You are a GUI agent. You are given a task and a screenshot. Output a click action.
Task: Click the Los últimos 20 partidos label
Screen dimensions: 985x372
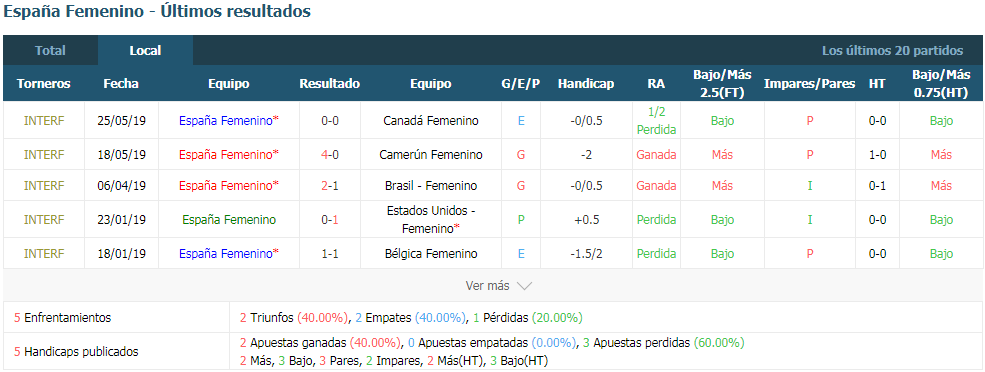coord(892,51)
